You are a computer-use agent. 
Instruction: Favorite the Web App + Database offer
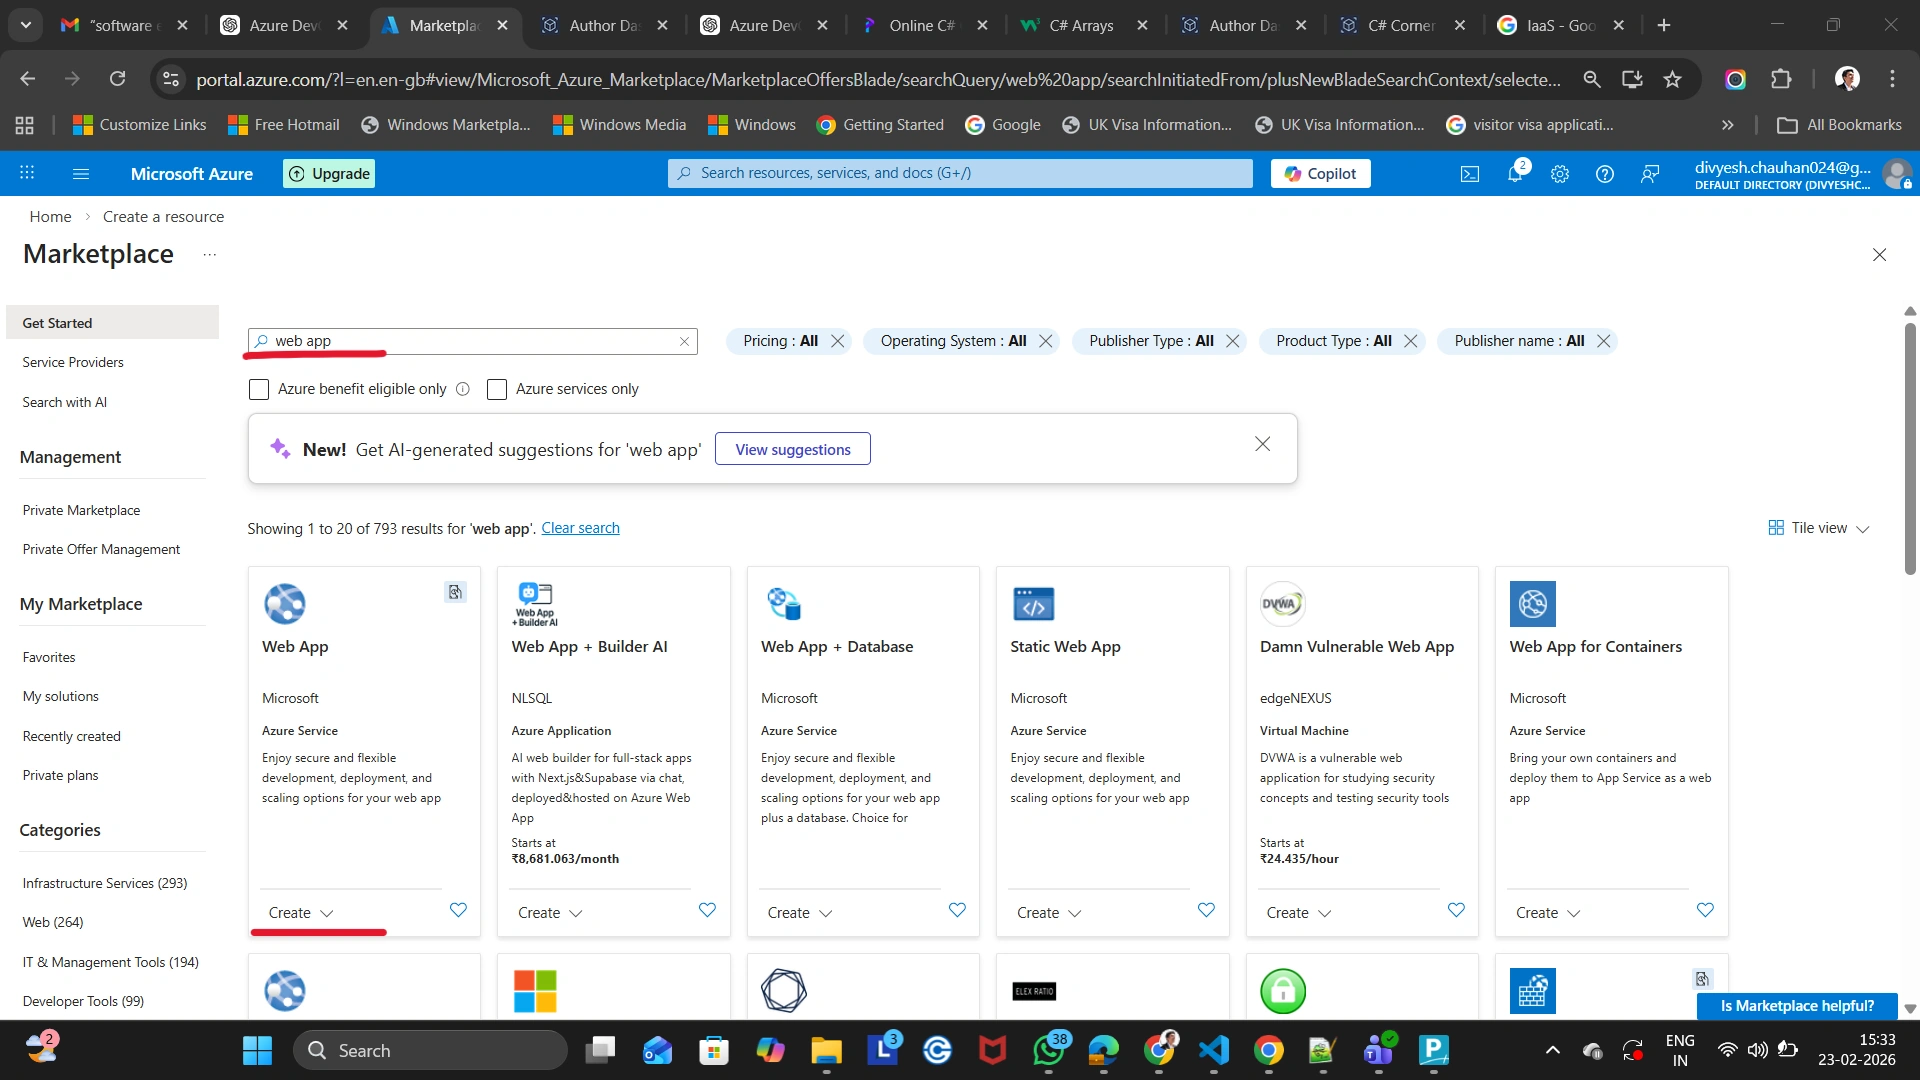point(957,910)
